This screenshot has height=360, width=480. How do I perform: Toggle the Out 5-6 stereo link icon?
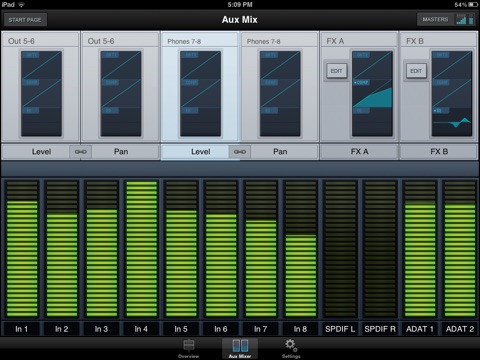click(80, 152)
